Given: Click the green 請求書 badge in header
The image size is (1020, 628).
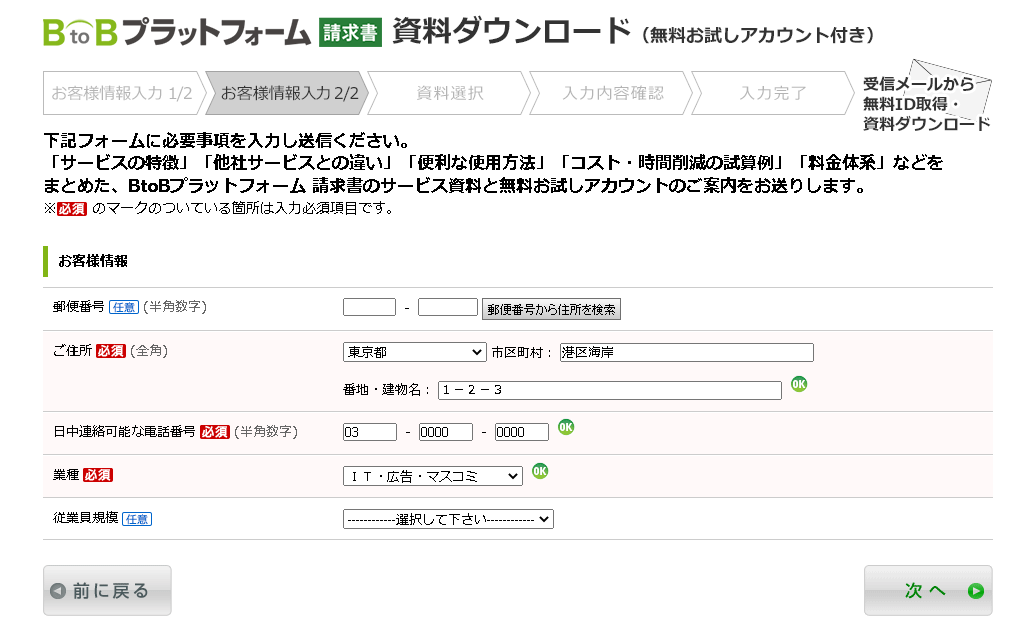Looking at the screenshot, I should tap(350, 33).
